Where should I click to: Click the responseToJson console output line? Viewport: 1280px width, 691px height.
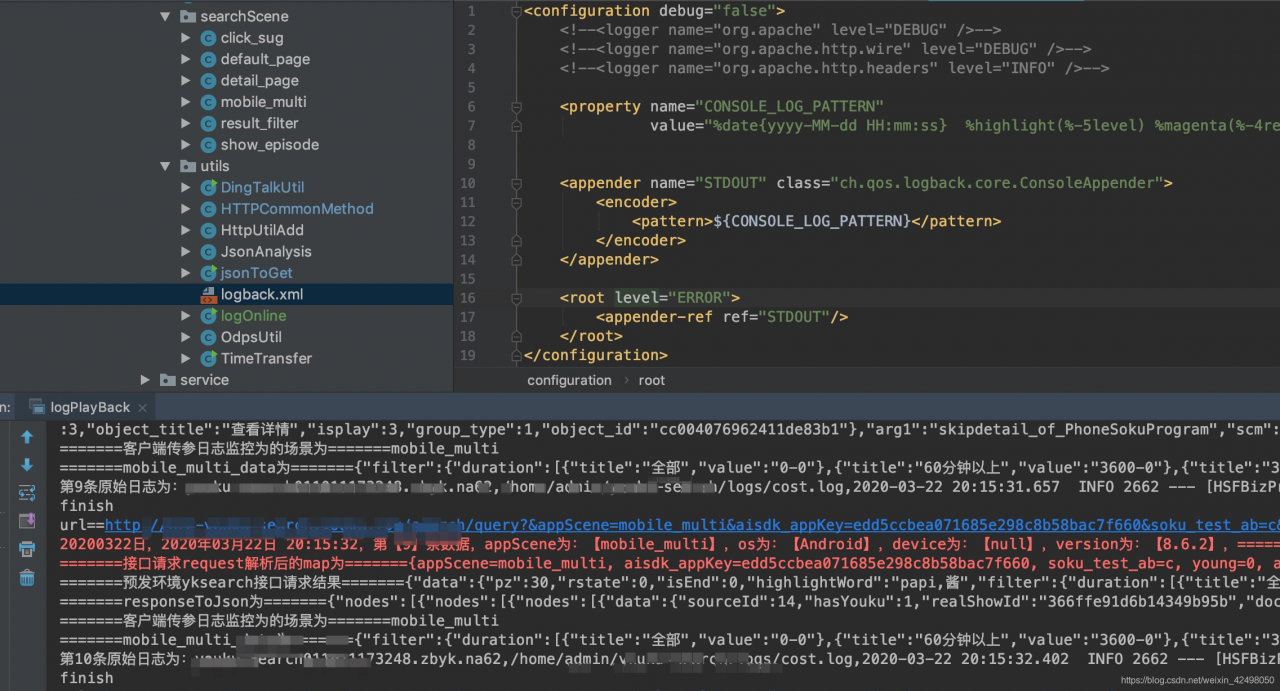click(x=670, y=602)
